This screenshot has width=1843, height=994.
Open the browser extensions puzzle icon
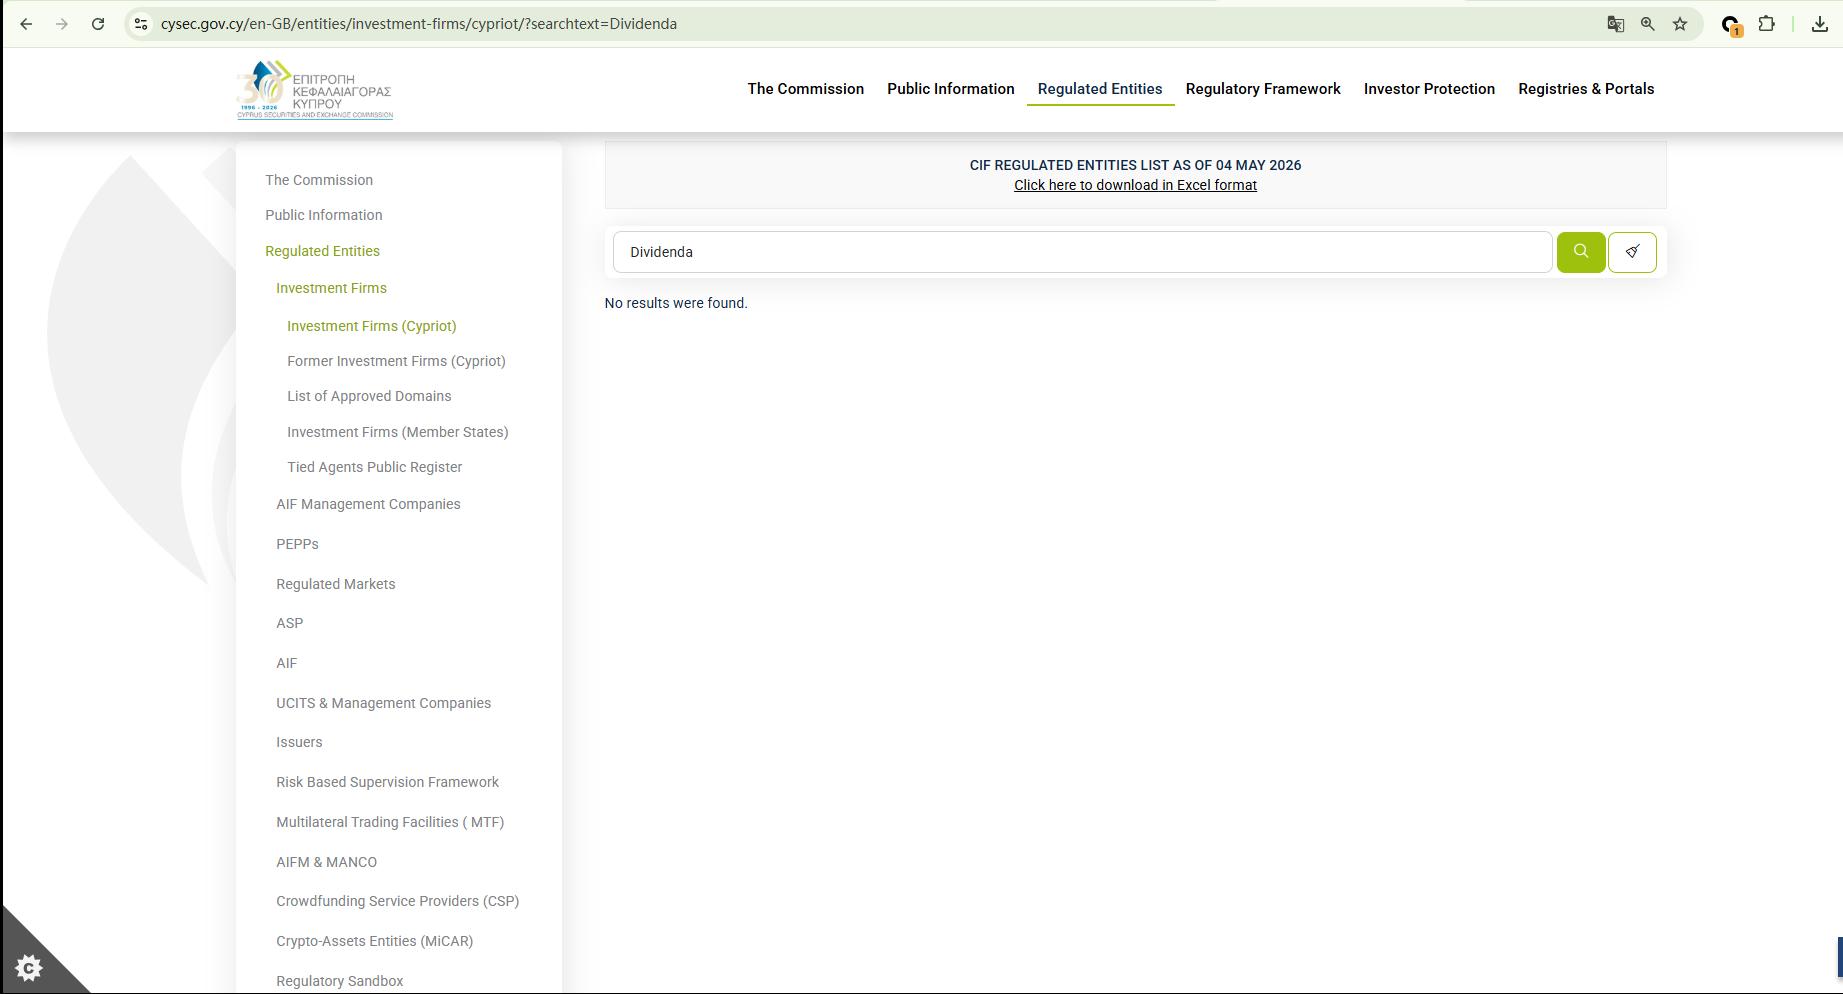click(x=1767, y=24)
